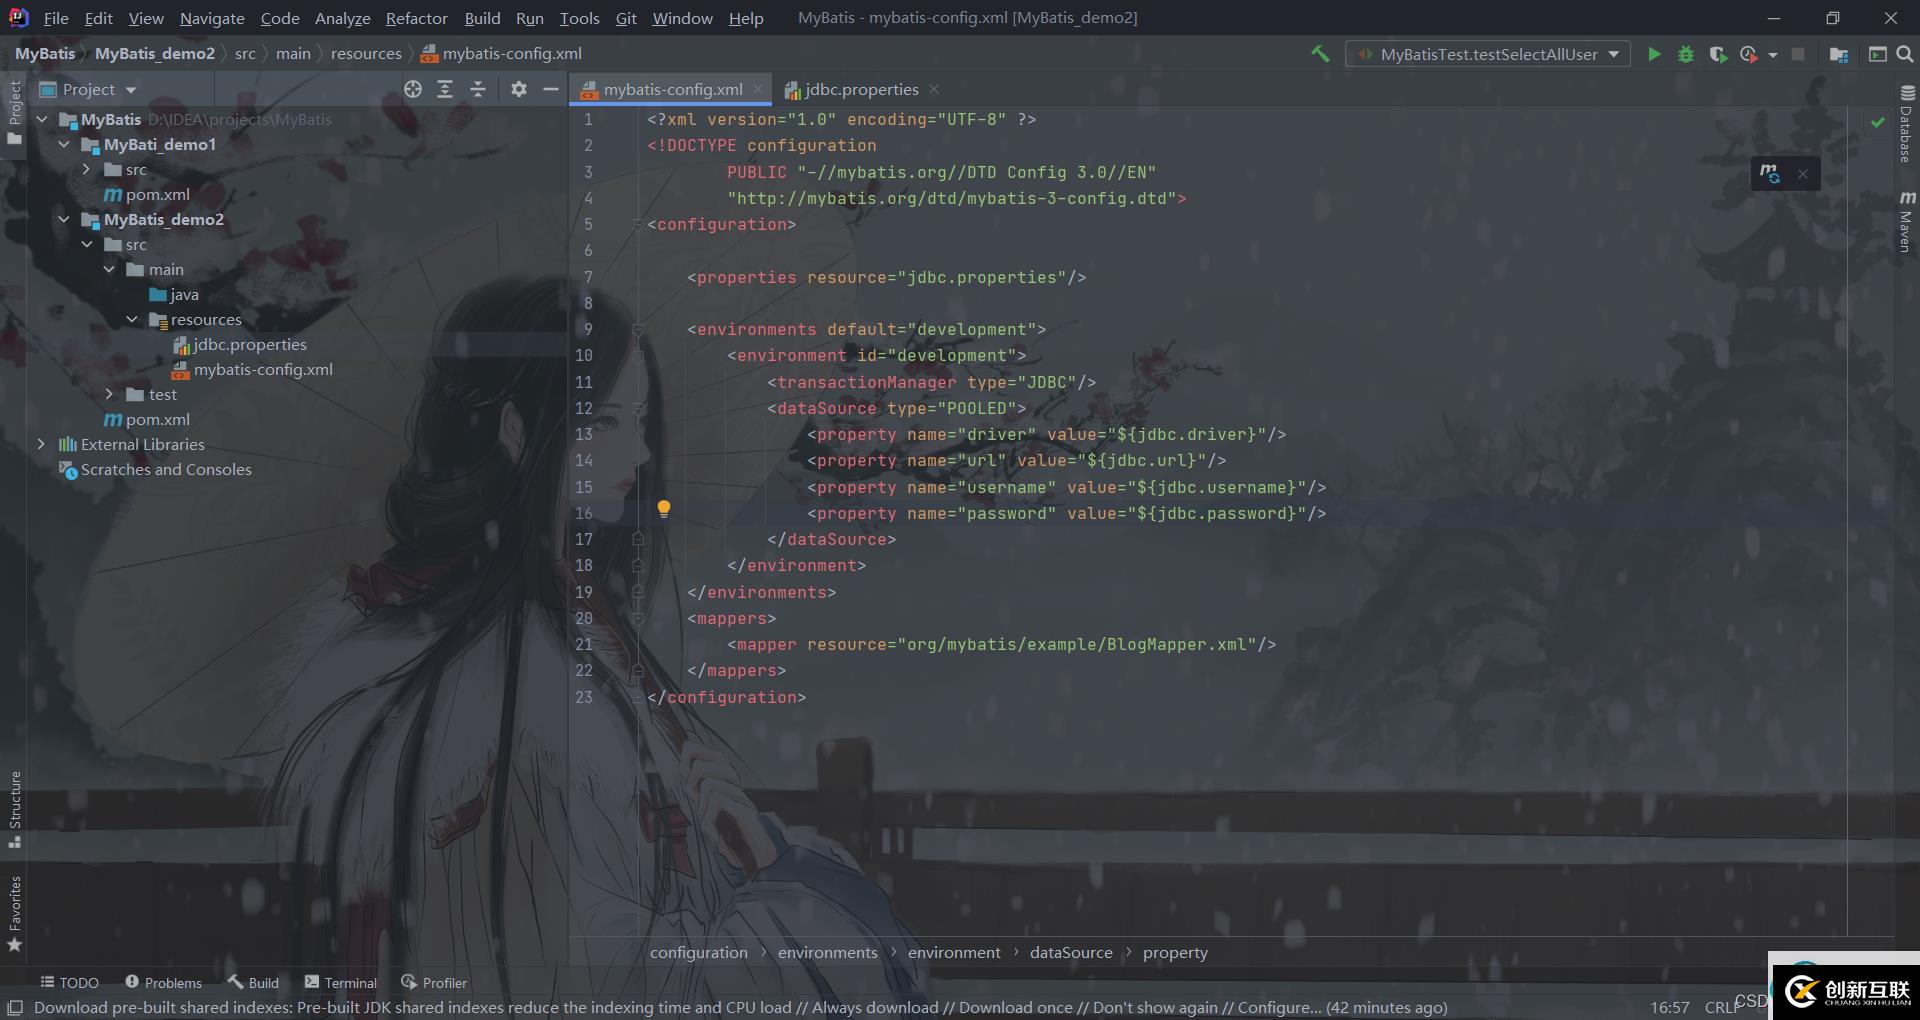Expand more run options dropdown arrow

pyautogui.click(x=1773, y=55)
